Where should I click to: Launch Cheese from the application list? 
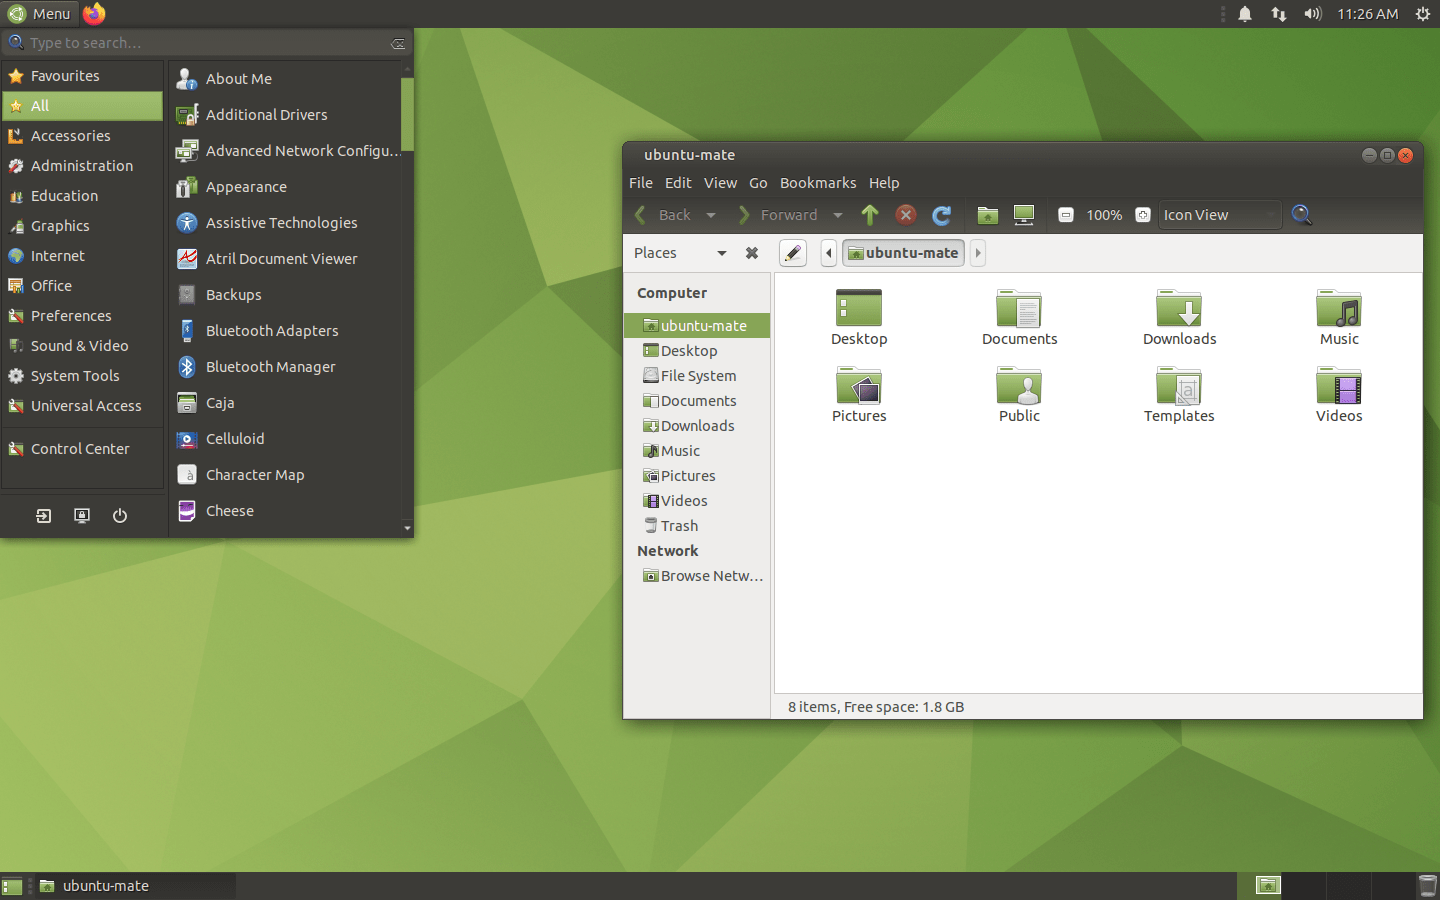coord(286,511)
